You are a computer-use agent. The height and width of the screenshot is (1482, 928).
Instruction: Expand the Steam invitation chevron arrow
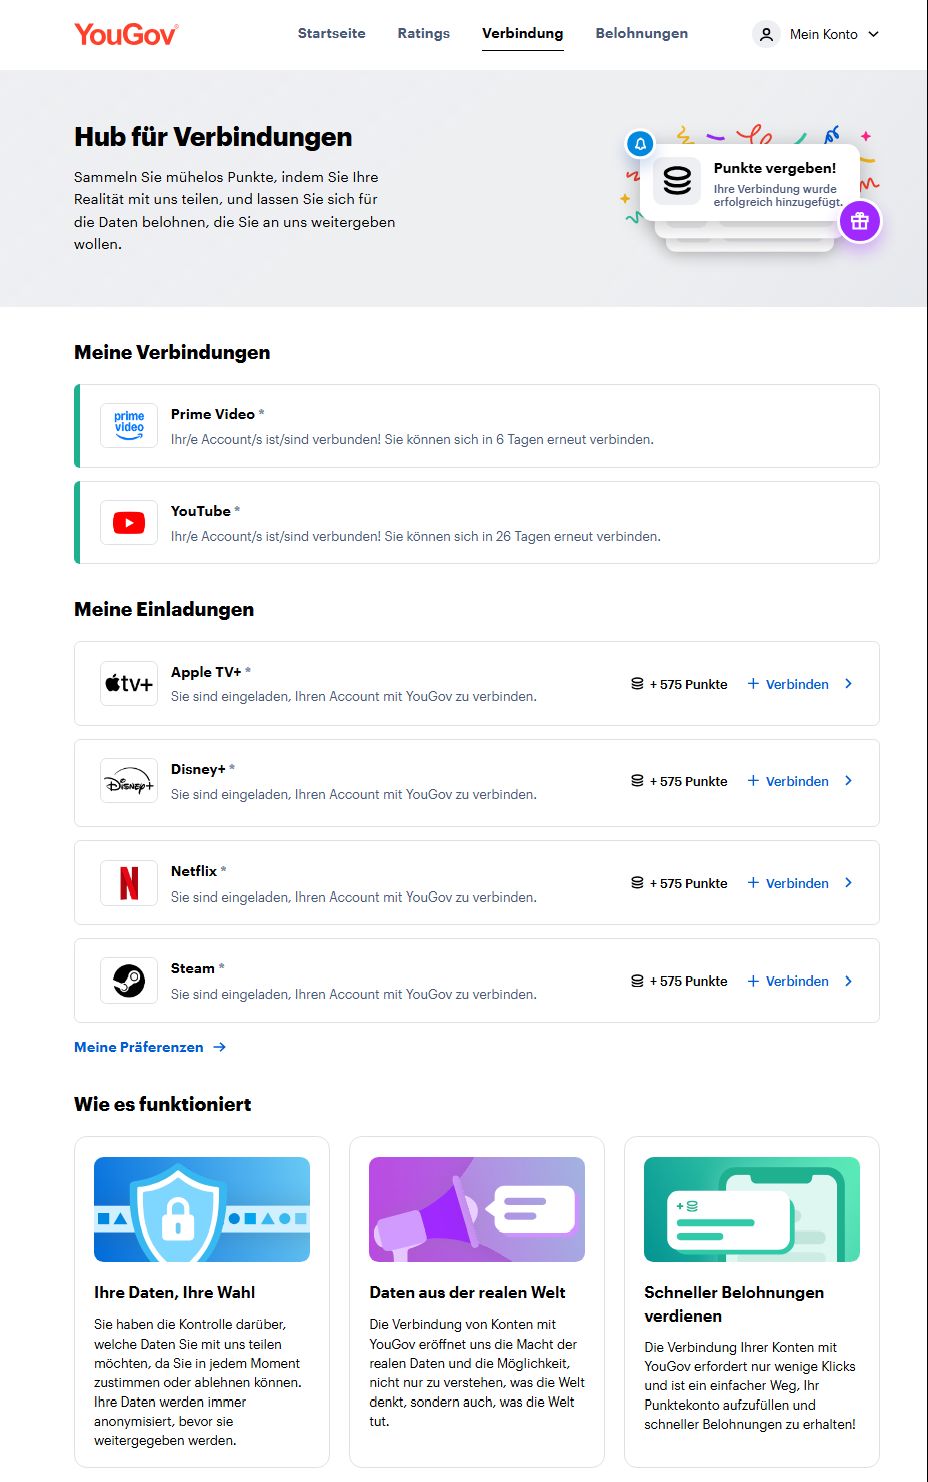(x=848, y=981)
